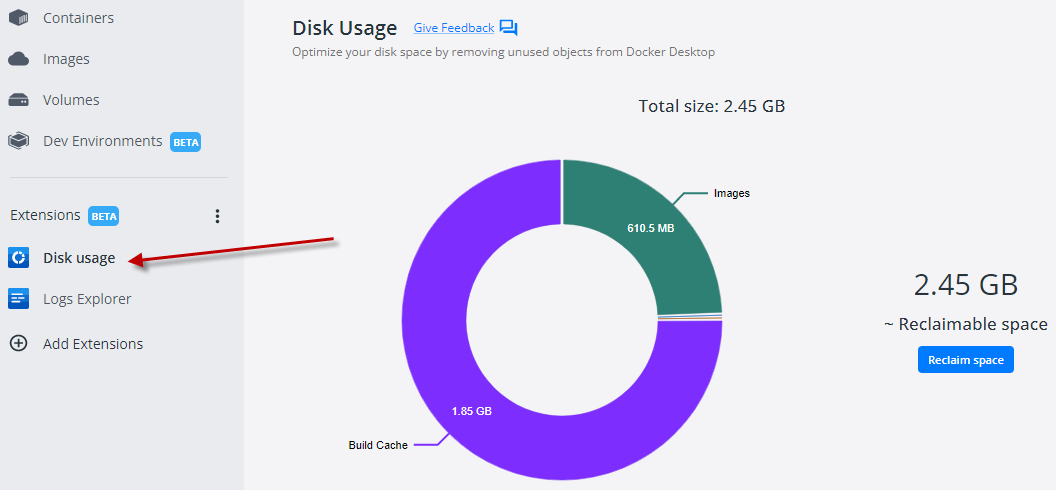This screenshot has height=490, width=1056.
Task: Click the Containers icon in sidebar
Action: pos(18,18)
